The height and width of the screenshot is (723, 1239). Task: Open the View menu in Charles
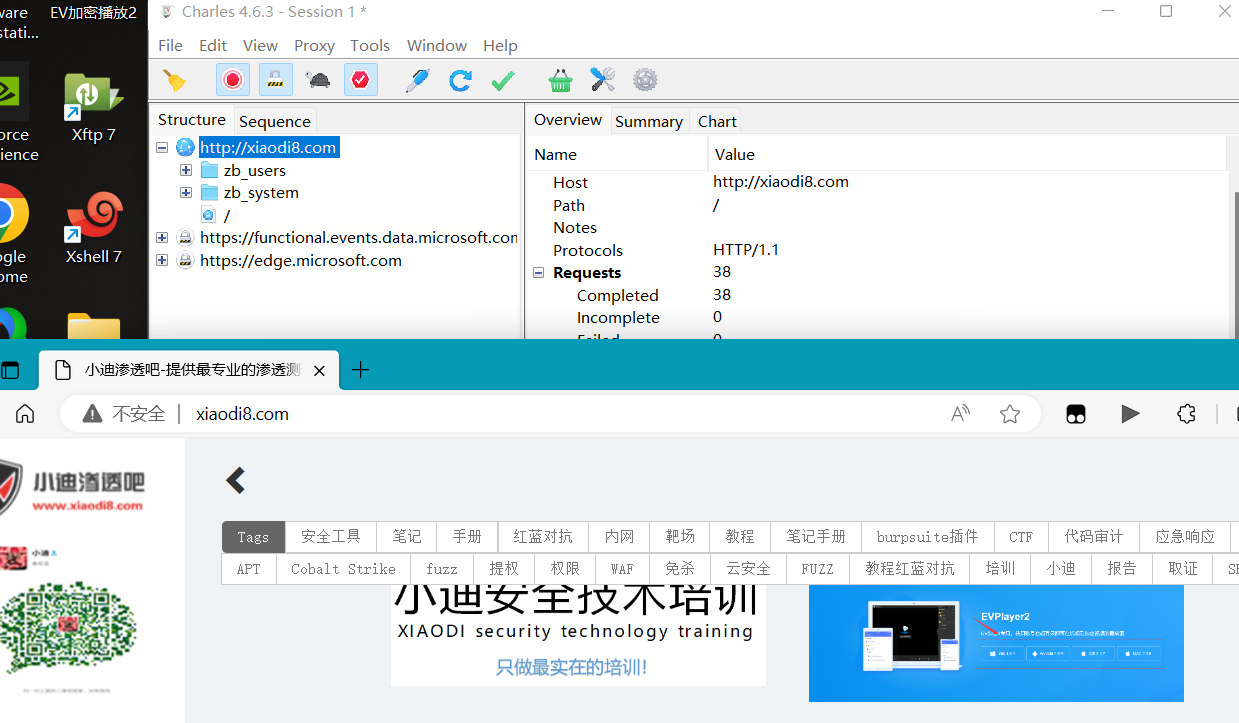(260, 45)
